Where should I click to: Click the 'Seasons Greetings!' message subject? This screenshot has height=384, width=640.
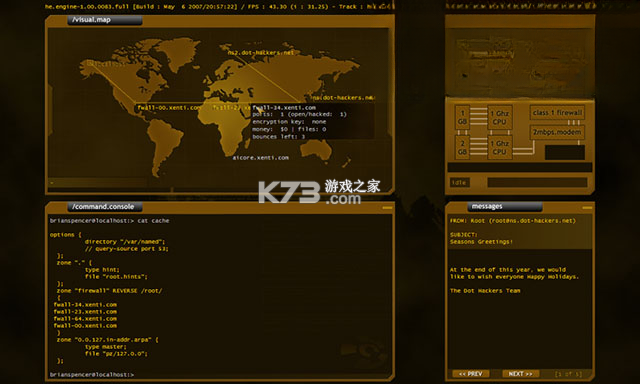481,242
